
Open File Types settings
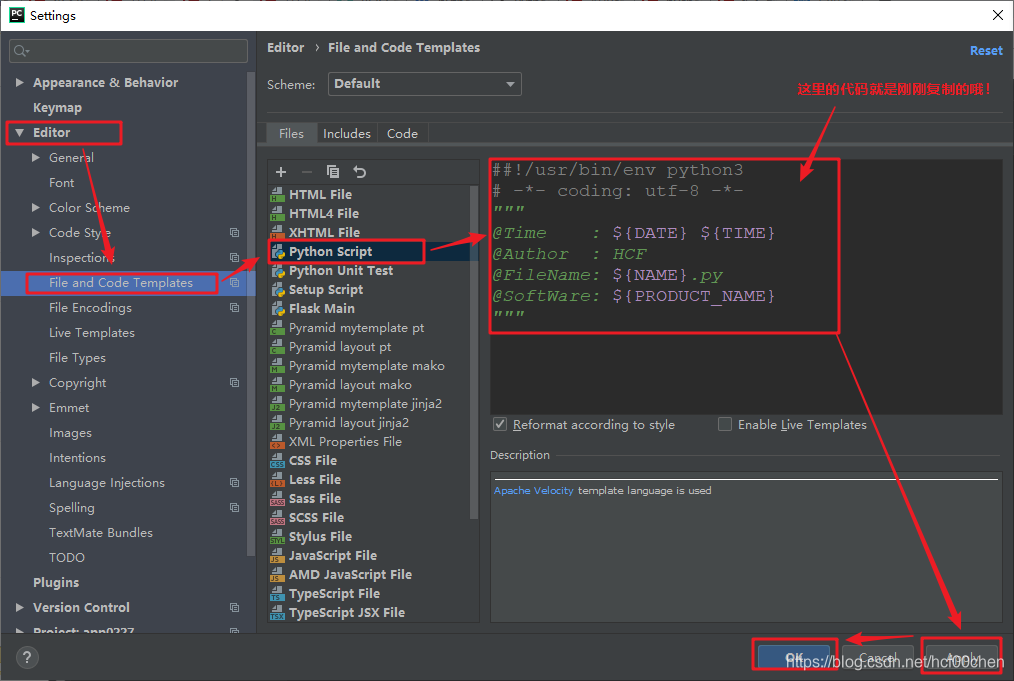click(77, 358)
